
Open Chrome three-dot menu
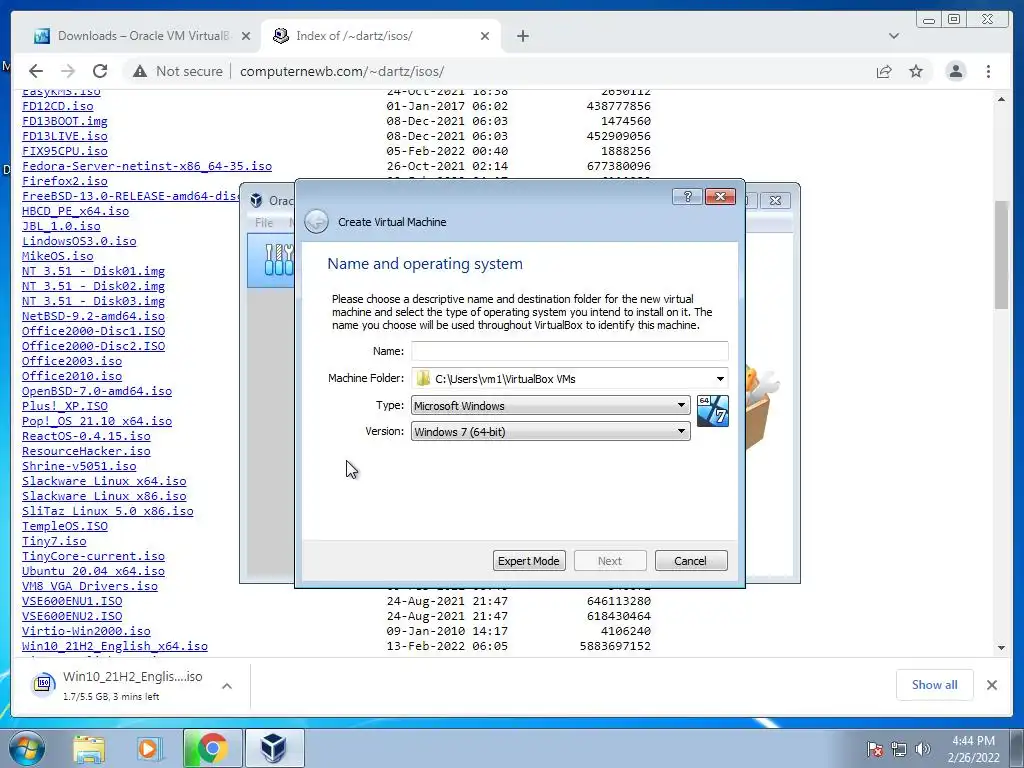click(988, 71)
